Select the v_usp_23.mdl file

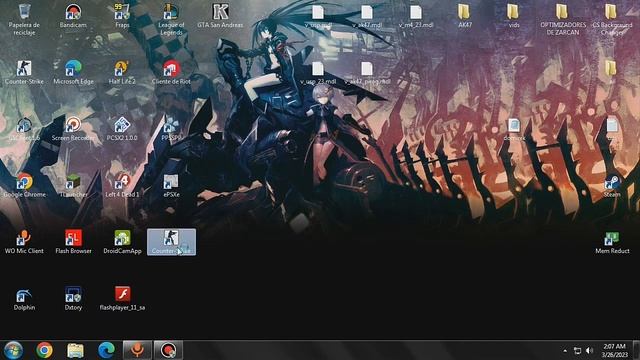[x=318, y=73]
